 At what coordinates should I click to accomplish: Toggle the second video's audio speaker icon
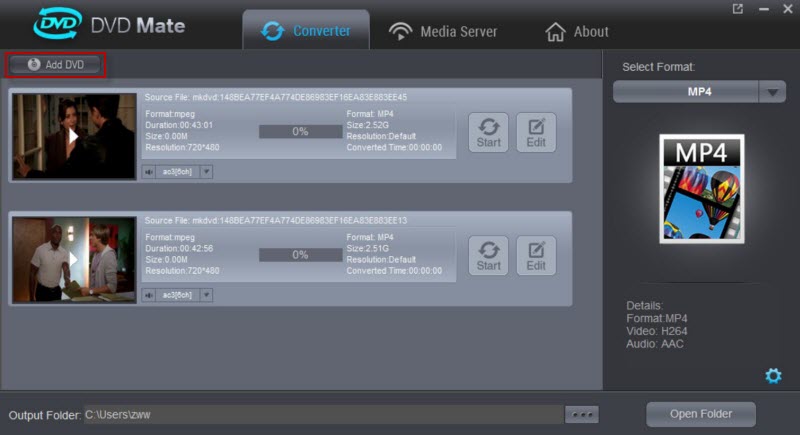coord(149,295)
